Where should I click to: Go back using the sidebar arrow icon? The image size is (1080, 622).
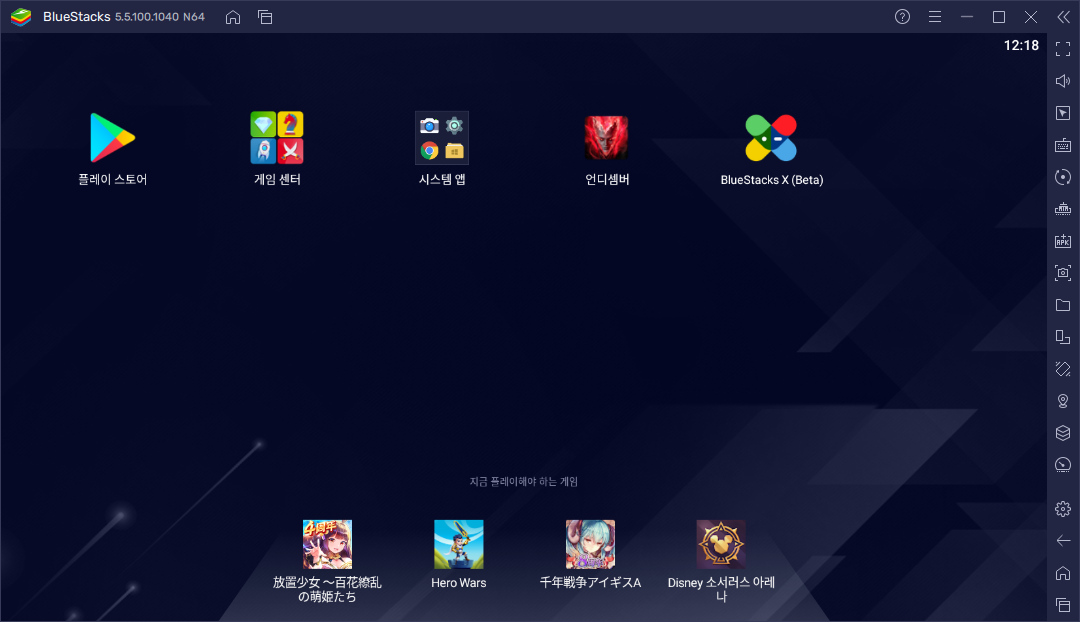point(1063,541)
